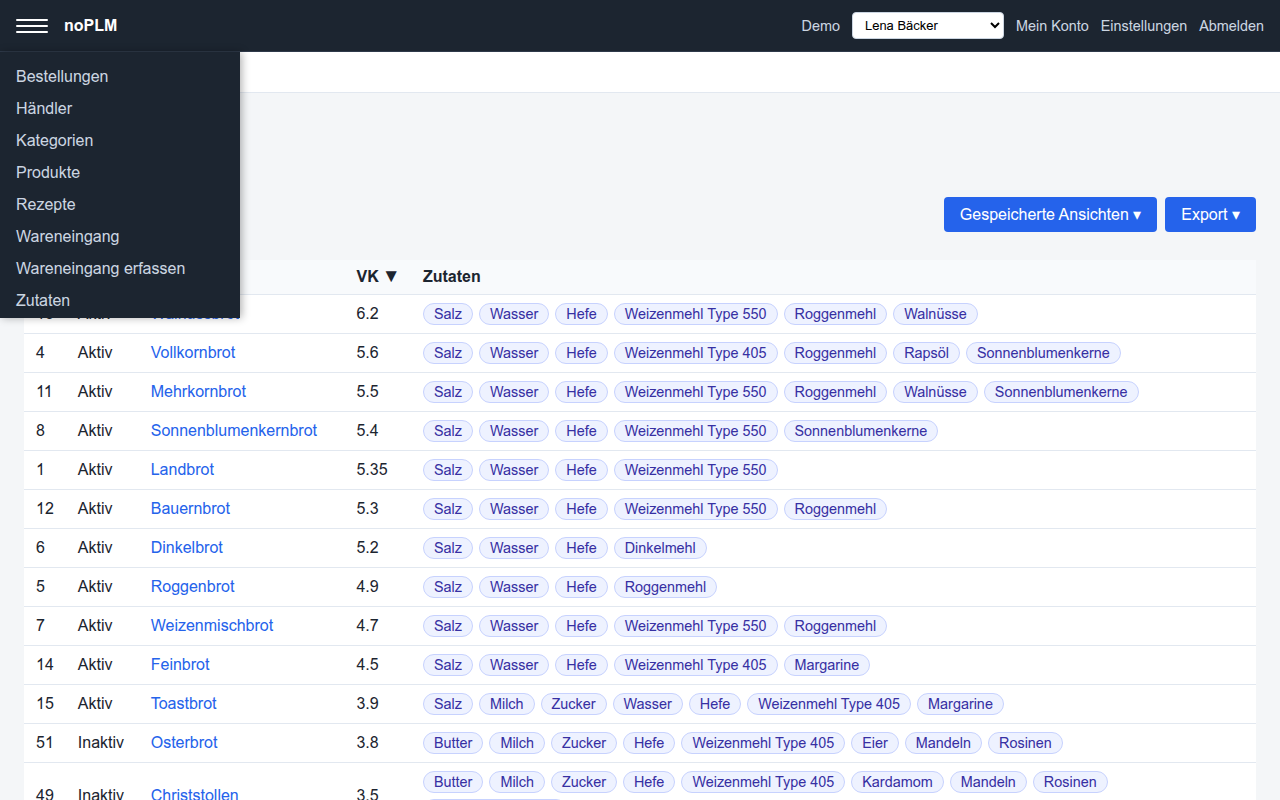Click Margarine tag in the Feinbrot row

coord(827,665)
